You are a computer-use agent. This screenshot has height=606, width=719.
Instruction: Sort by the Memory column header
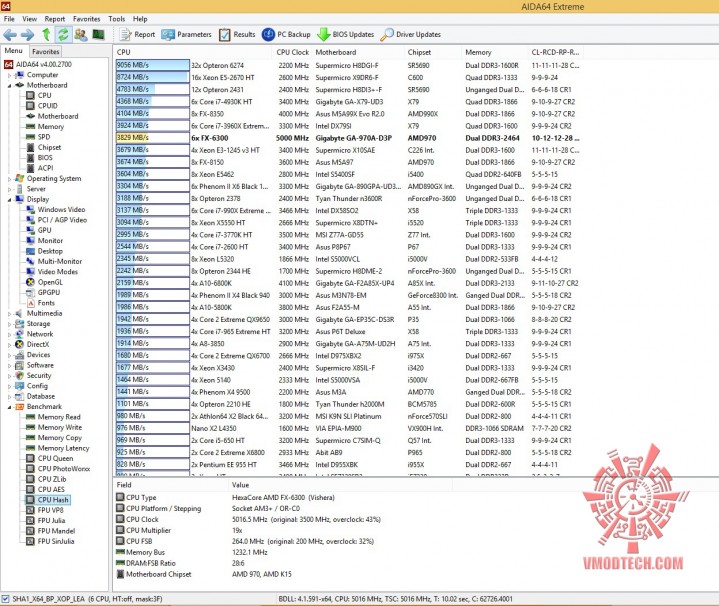[x=495, y=52]
